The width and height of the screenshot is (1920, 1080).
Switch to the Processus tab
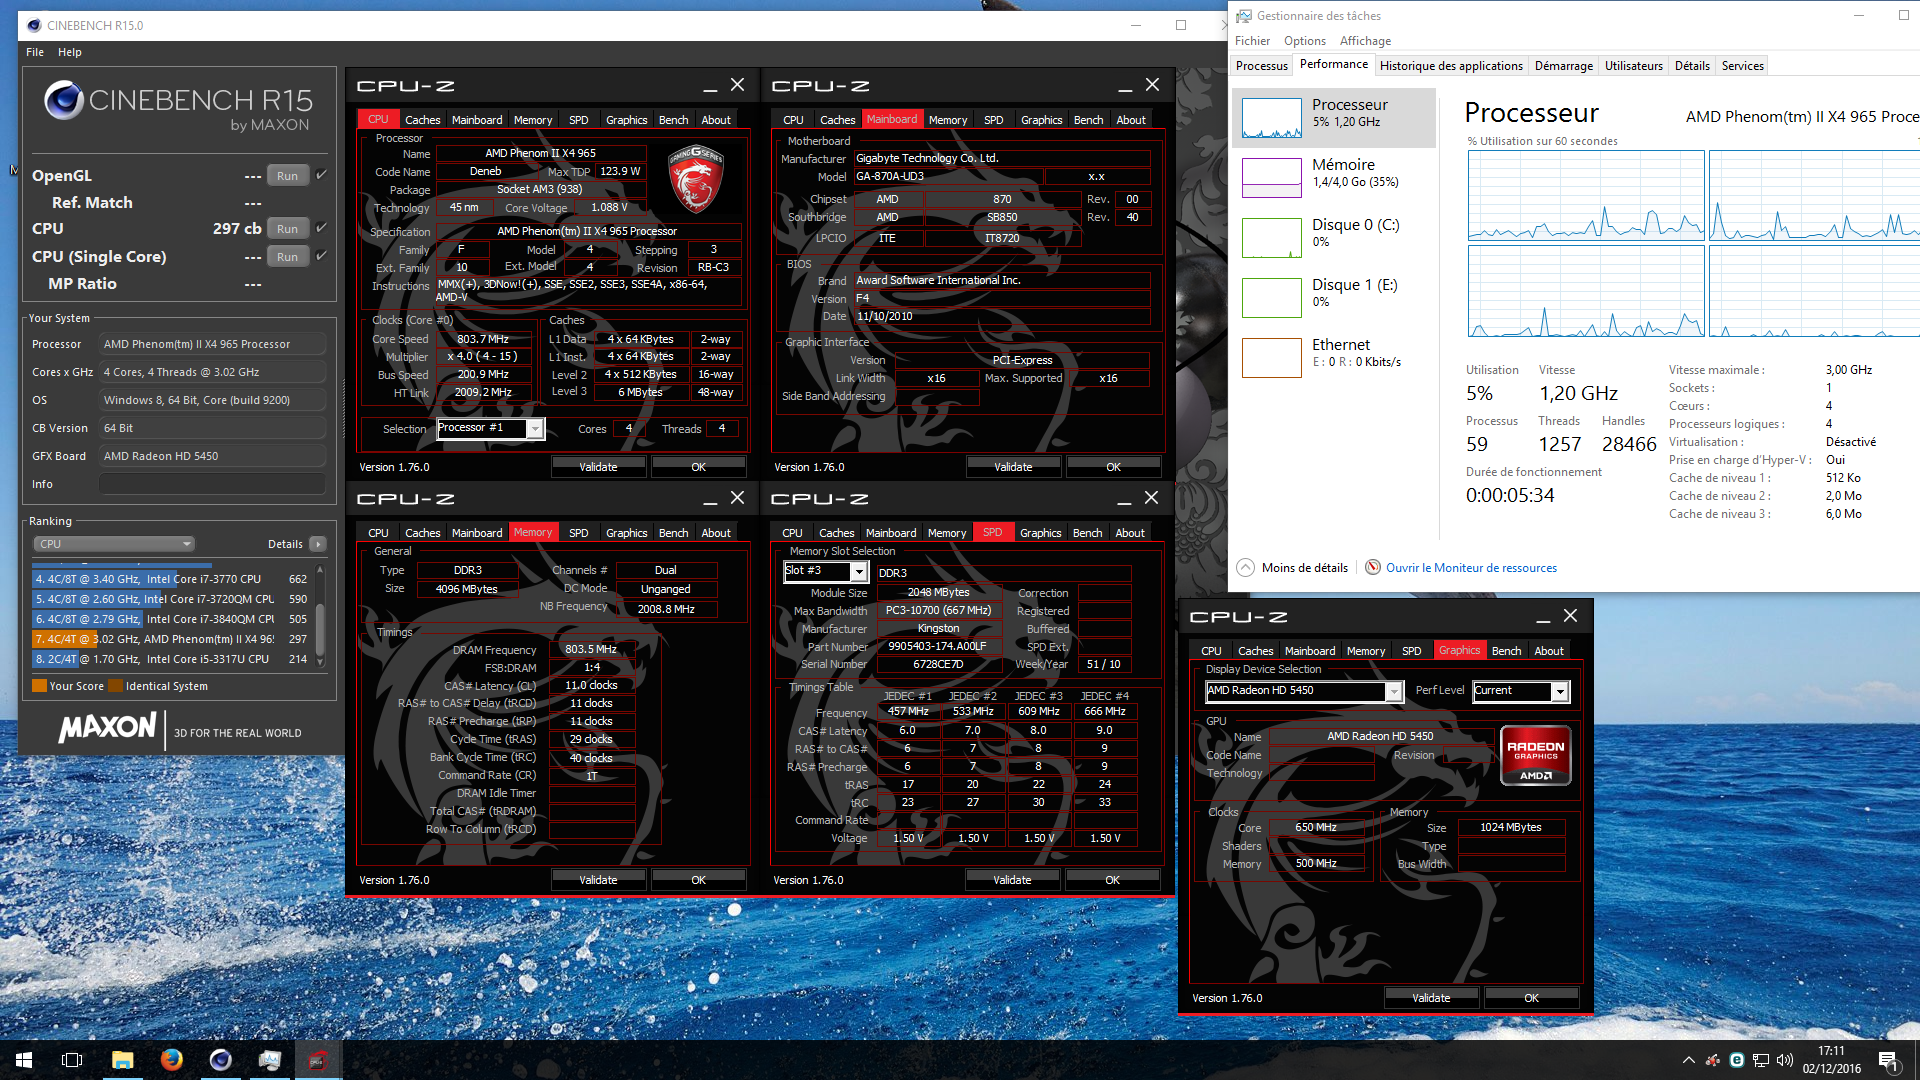point(1261,66)
